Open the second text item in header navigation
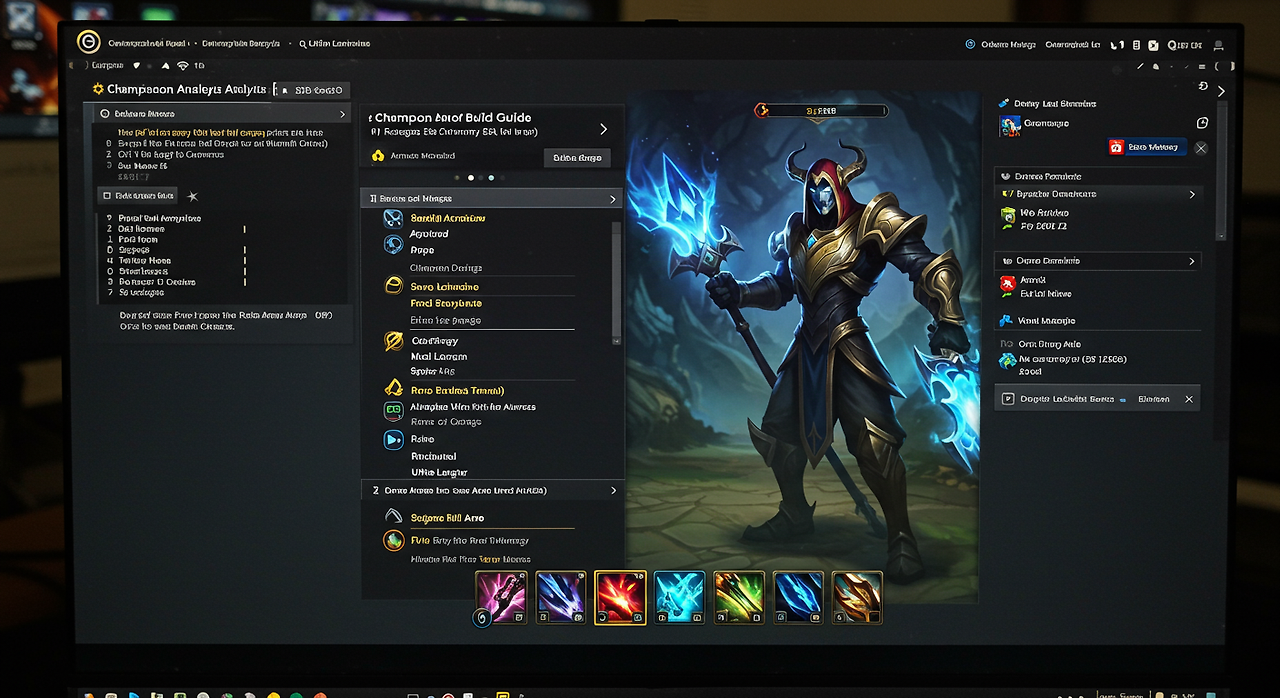The width and height of the screenshot is (1280, 698). point(241,44)
